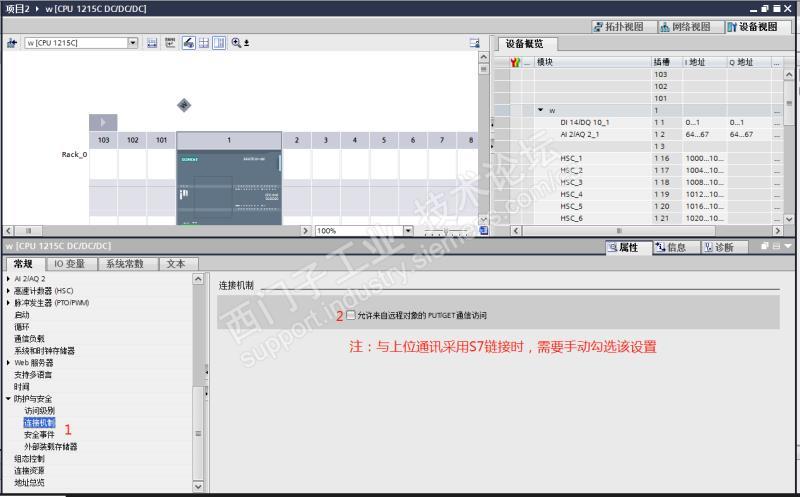Select 循环 in the properties tree
Image resolution: width=800 pixels, height=497 pixels.
22,327
